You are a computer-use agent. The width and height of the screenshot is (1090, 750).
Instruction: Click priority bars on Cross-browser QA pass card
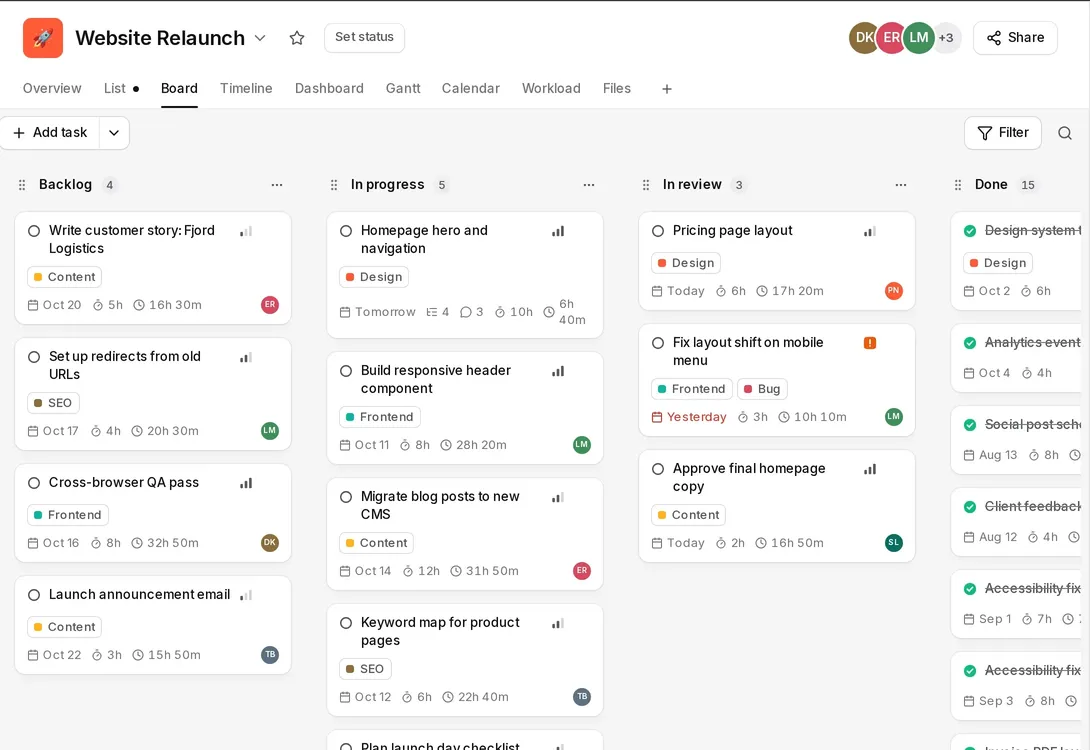click(246, 483)
